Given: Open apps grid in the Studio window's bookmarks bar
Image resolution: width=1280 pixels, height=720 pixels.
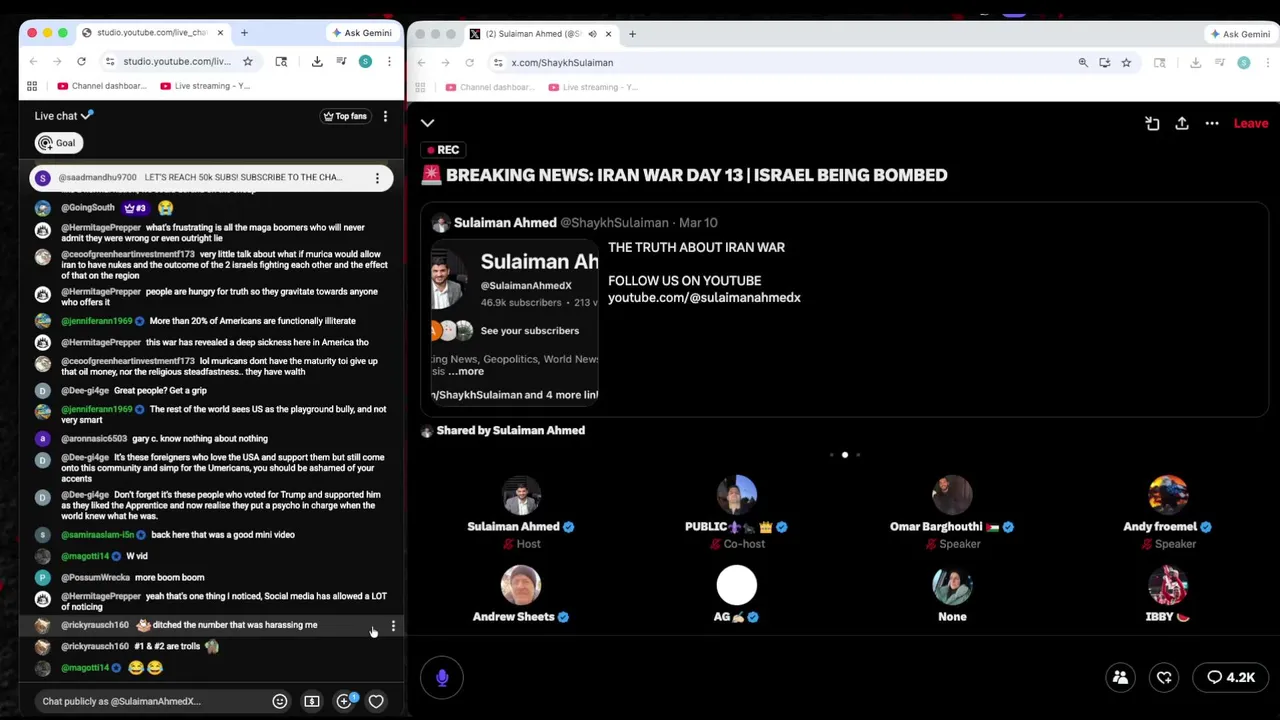Looking at the screenshot, I should pyautogui.click(x=32, y=86).
